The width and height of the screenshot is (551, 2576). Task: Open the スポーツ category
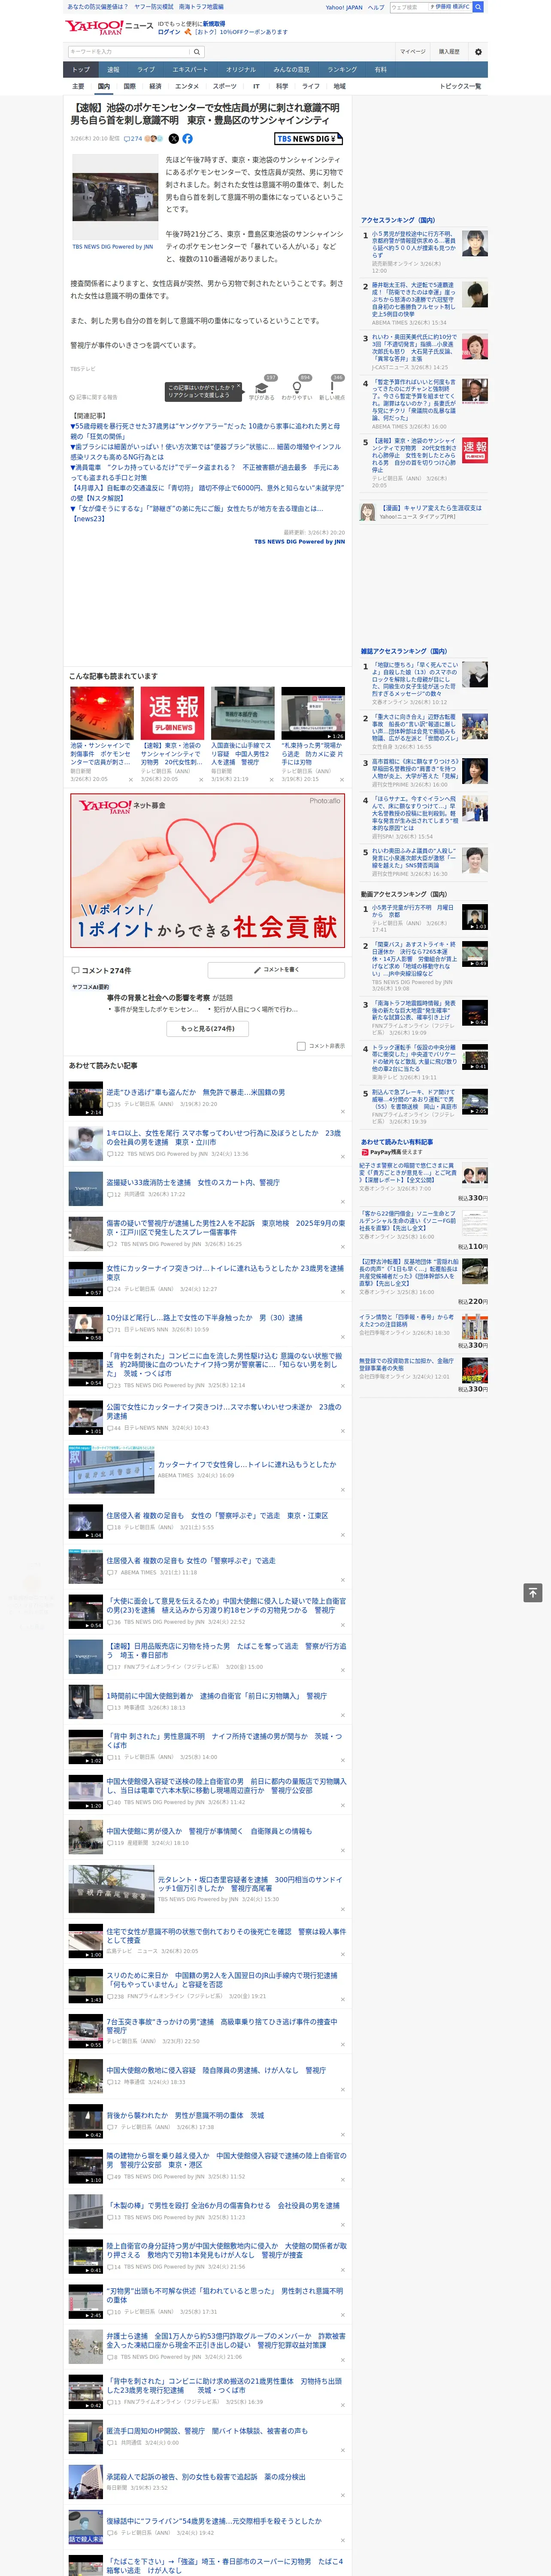(x=225, y=86)
